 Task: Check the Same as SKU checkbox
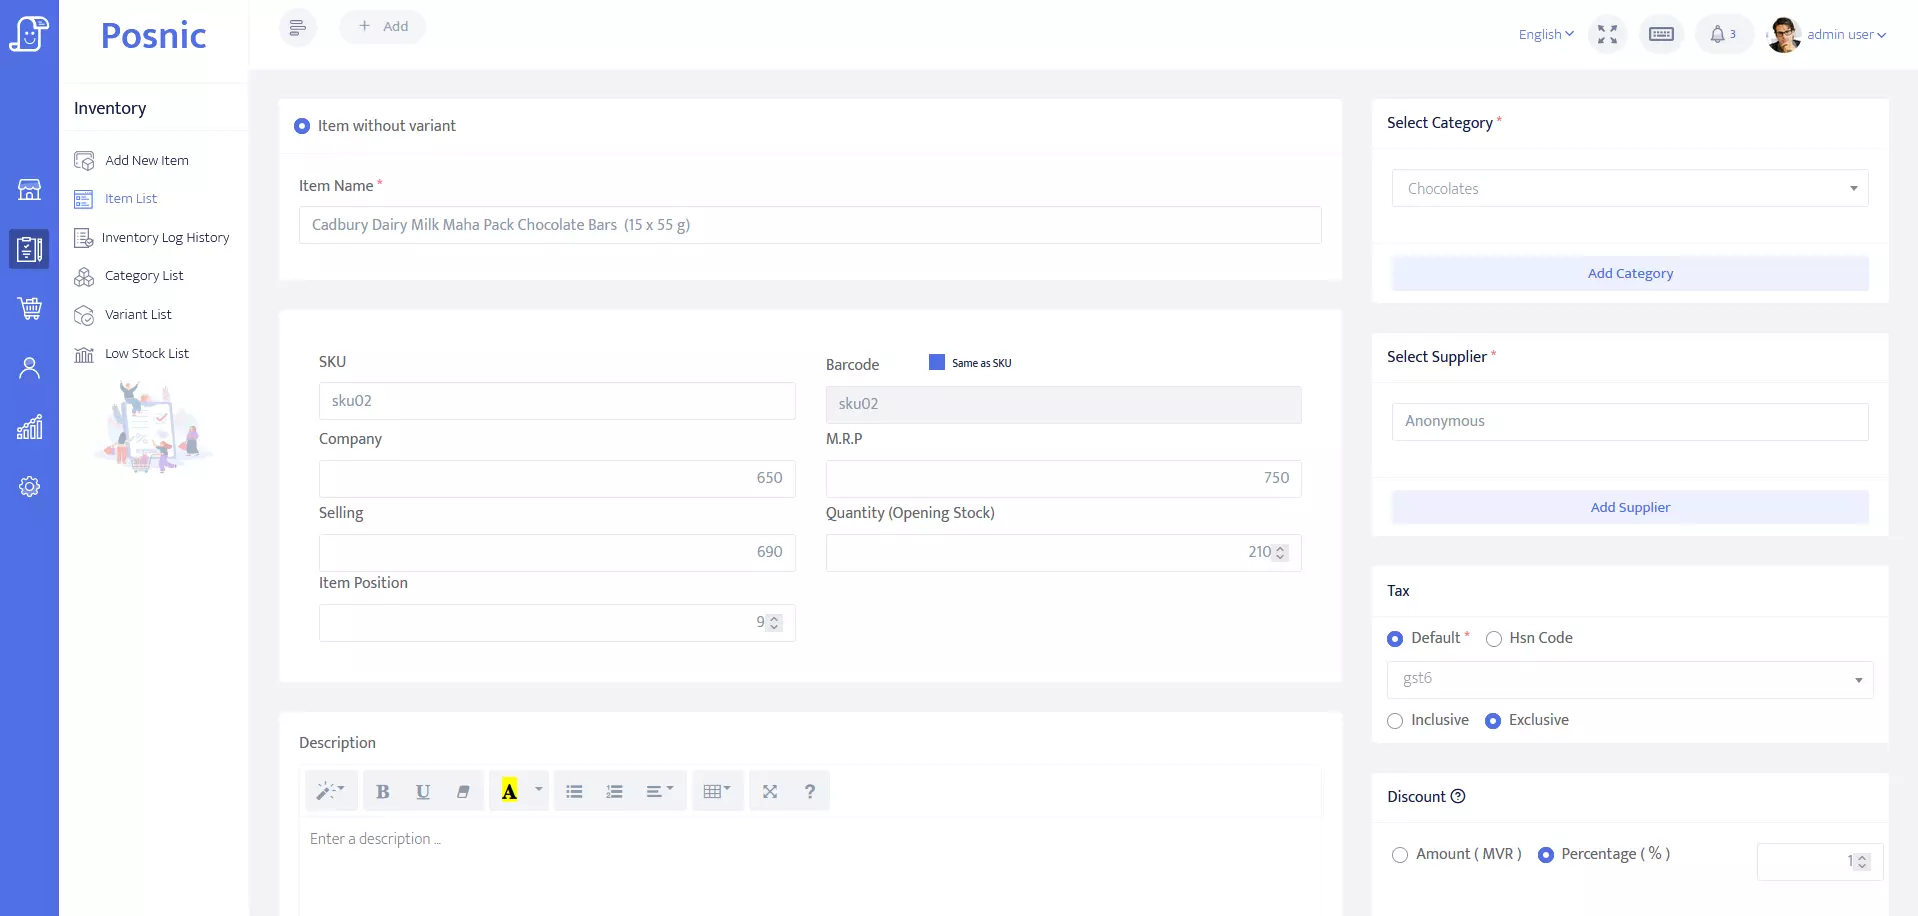tap(937, 362)
